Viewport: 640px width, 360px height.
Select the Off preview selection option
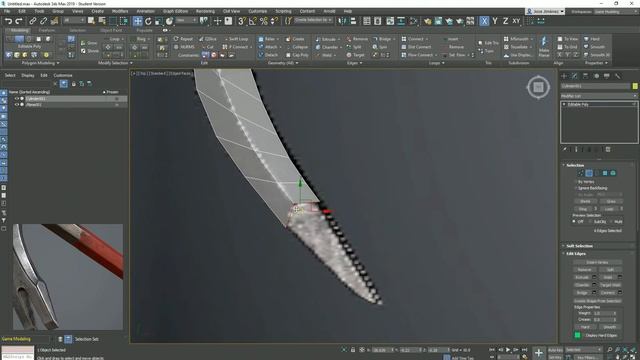tap(574, 222)
